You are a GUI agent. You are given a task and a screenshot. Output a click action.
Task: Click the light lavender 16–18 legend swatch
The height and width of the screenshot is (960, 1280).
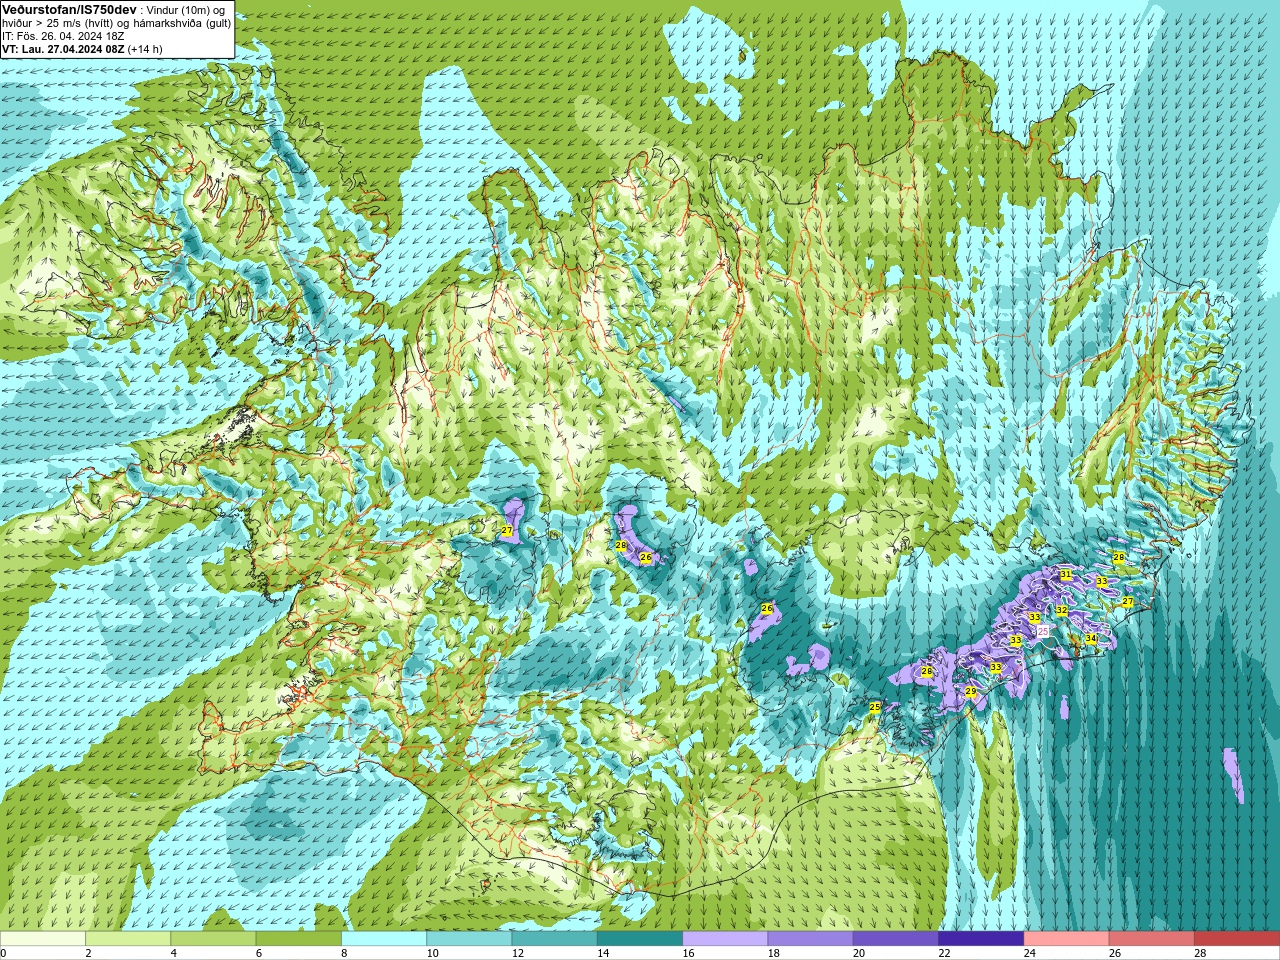[725, 939]
